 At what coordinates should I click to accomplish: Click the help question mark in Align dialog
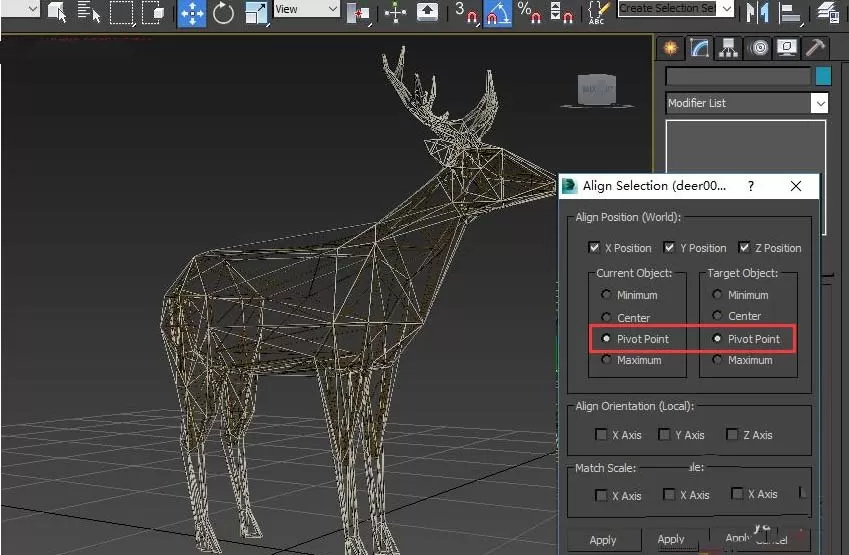click(750, 186)
